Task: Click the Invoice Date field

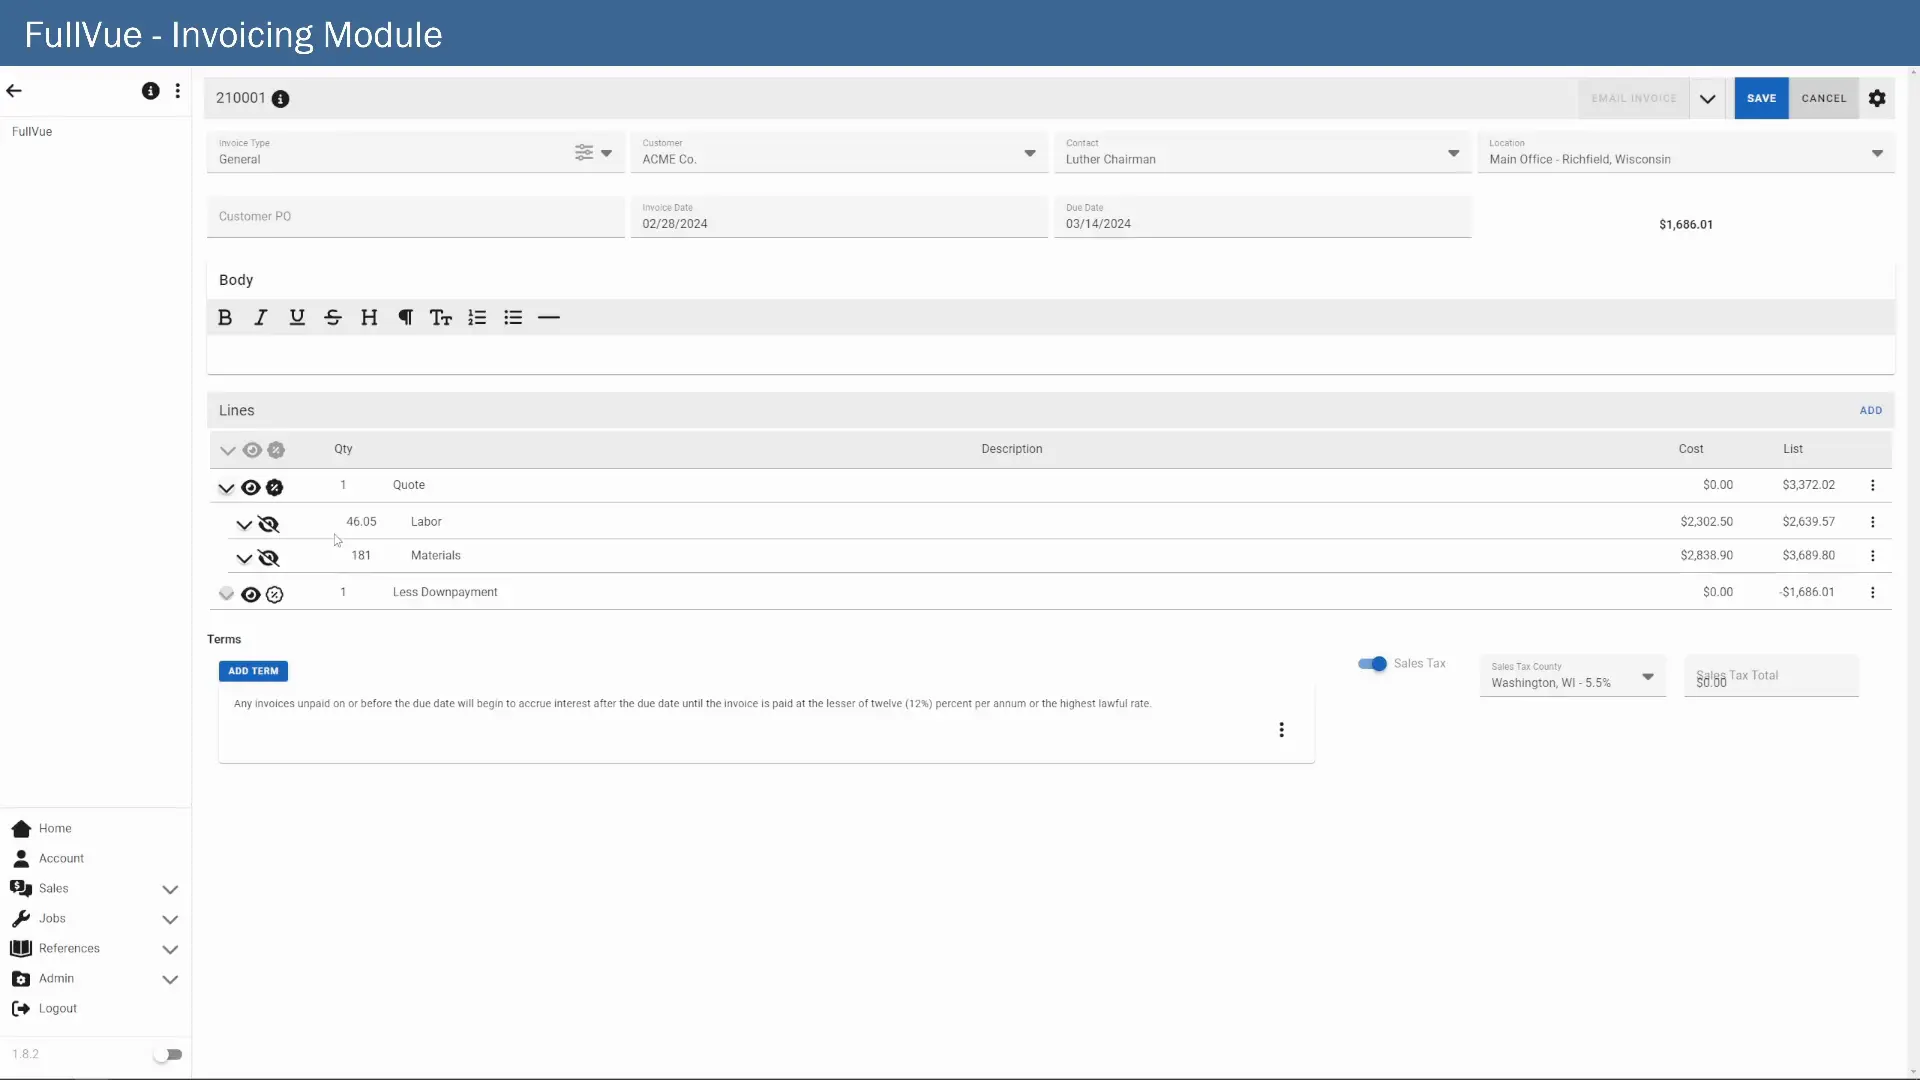Action: [x=839, y=217]
